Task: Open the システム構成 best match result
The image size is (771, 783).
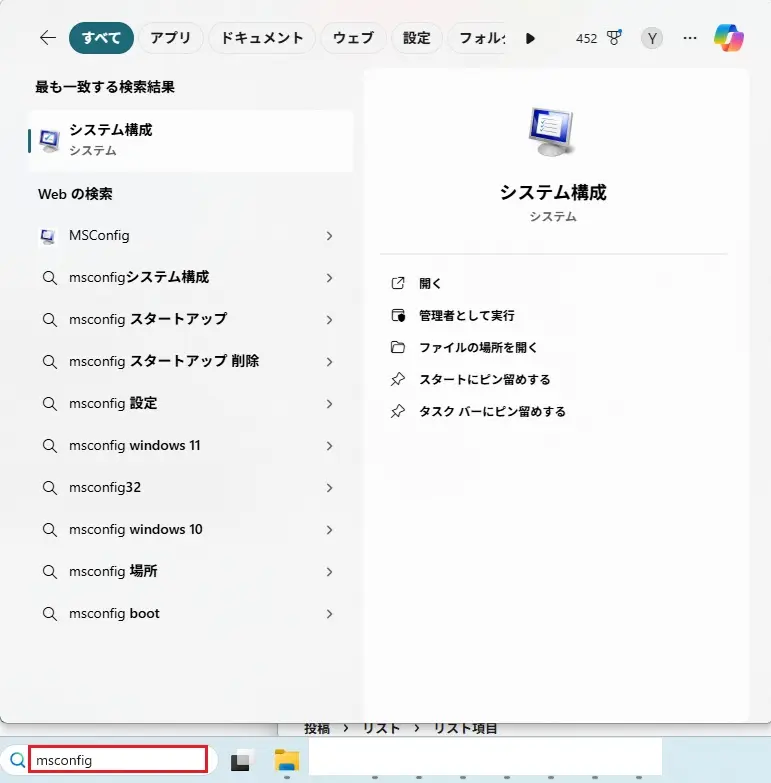Action: coord(191,141)
